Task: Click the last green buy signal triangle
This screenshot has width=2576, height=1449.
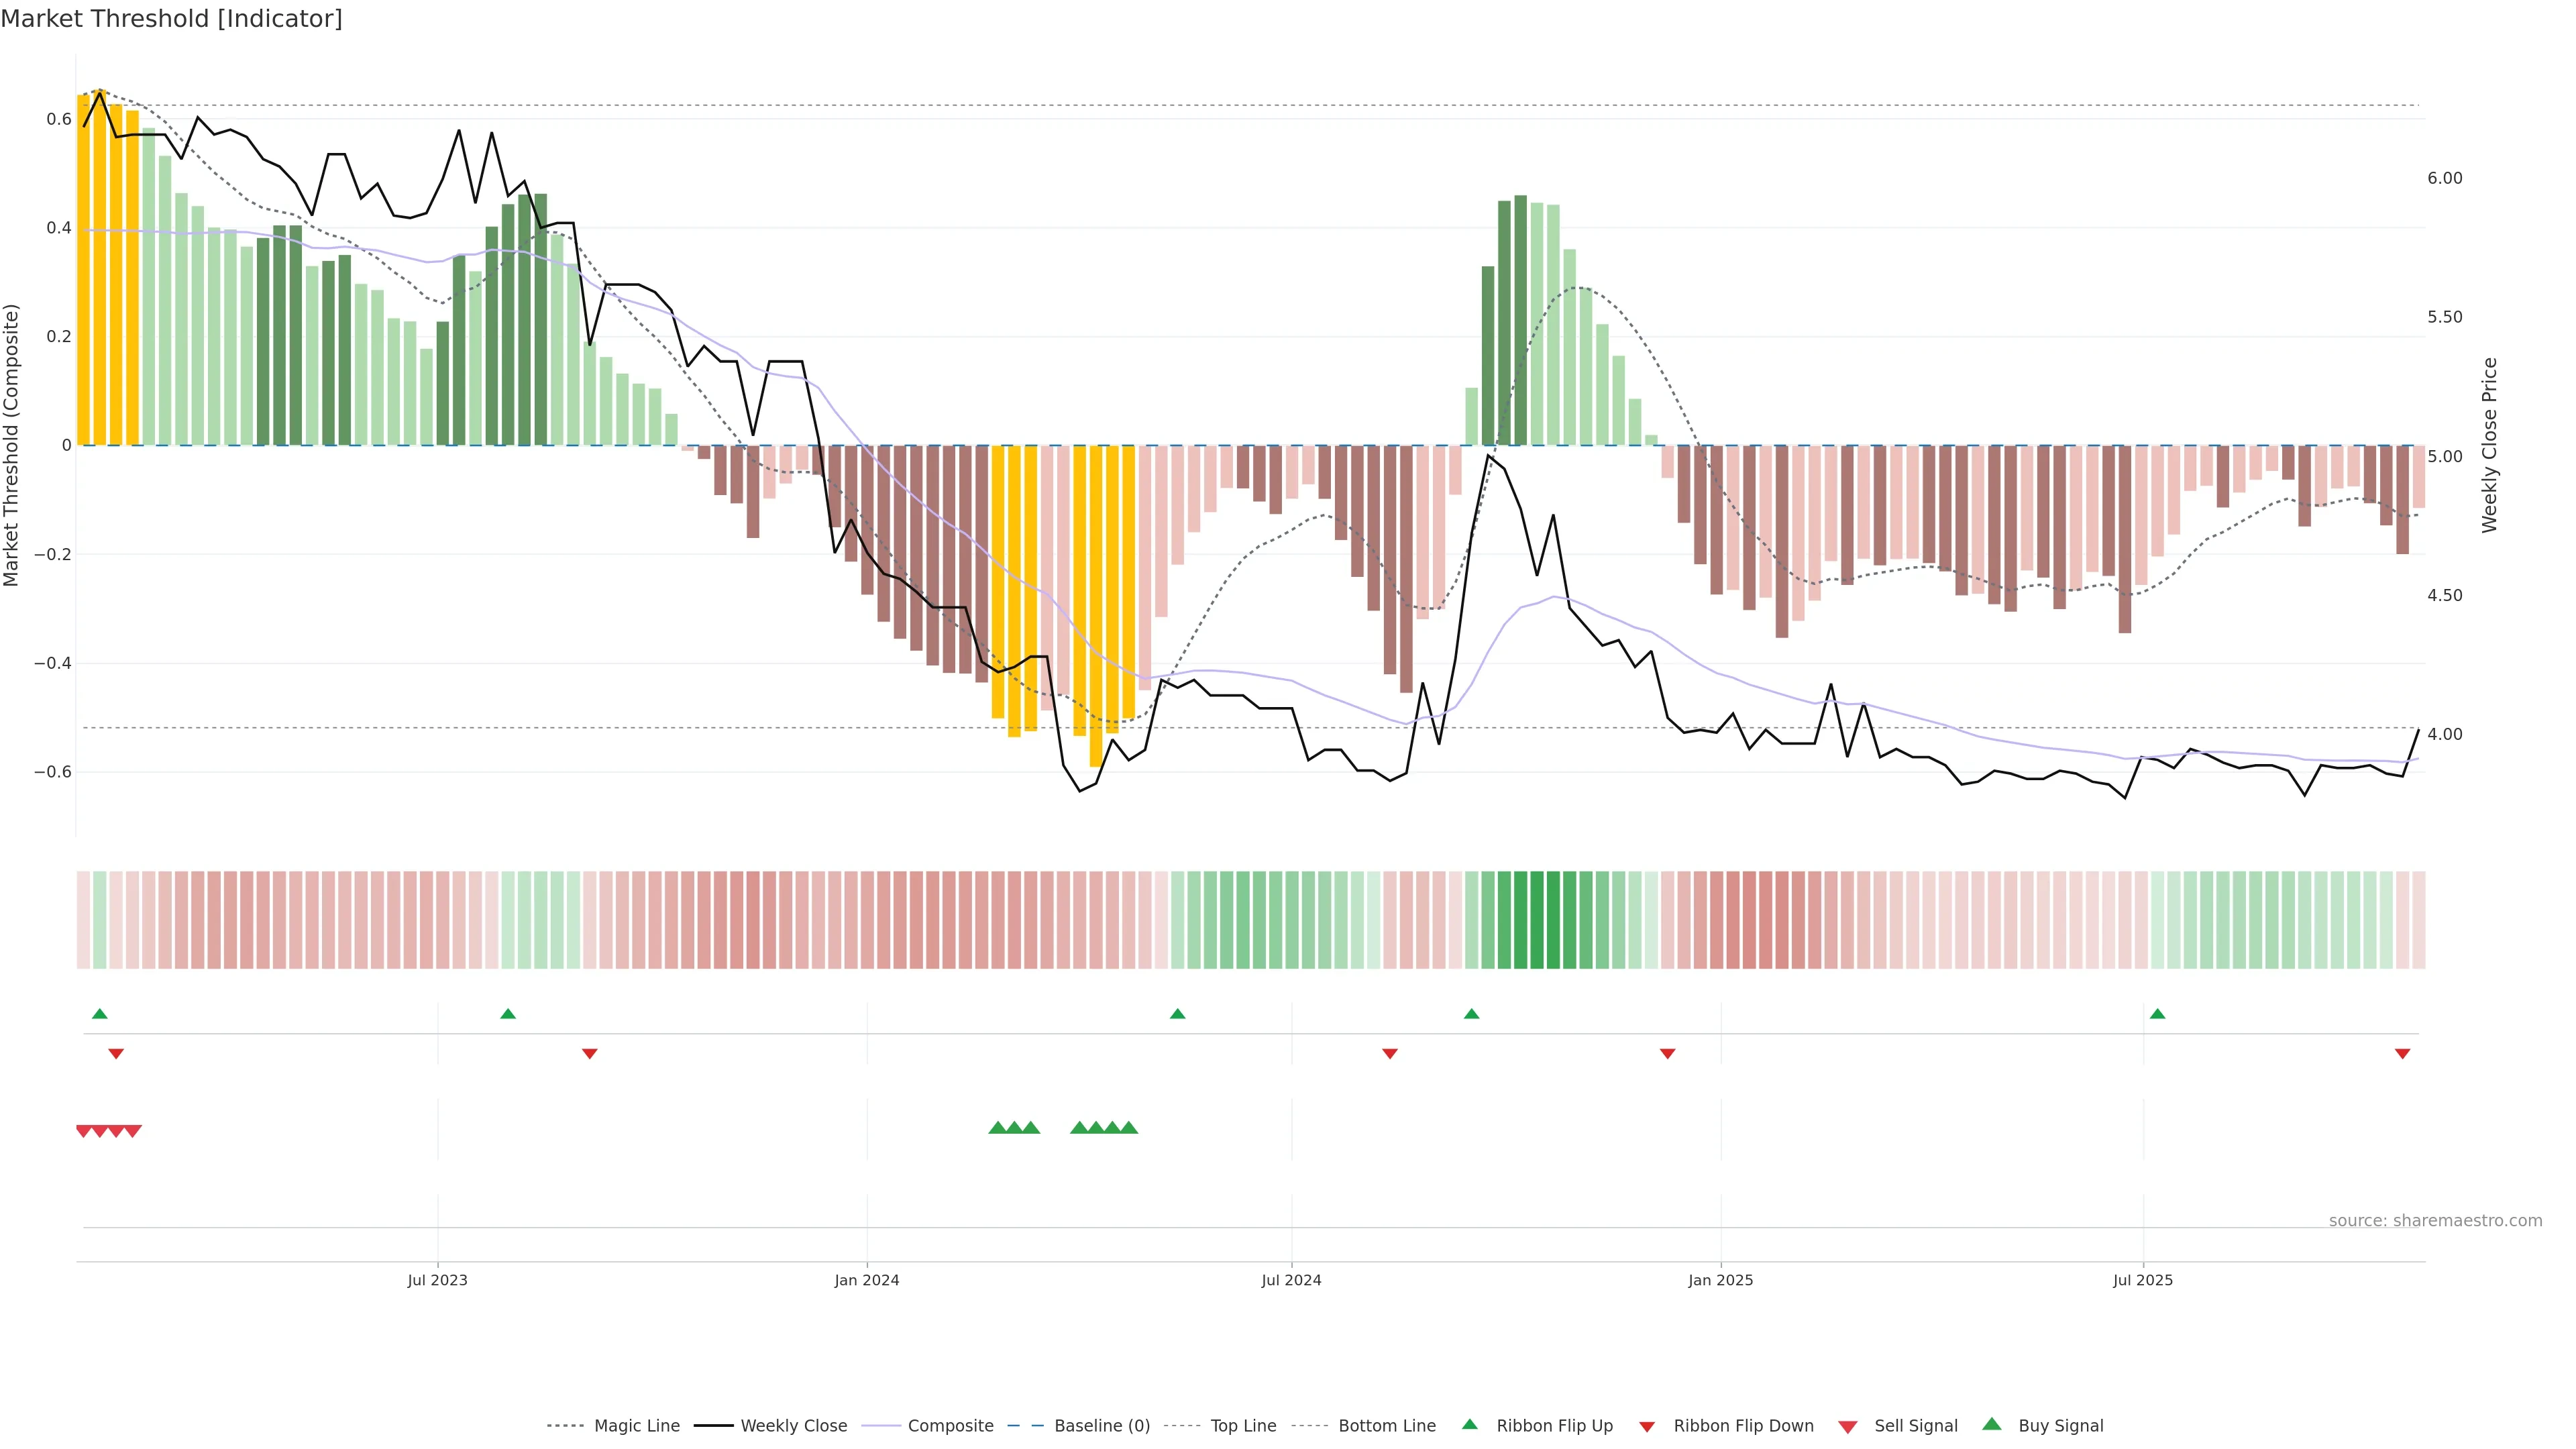Action: point(1129,1128)
